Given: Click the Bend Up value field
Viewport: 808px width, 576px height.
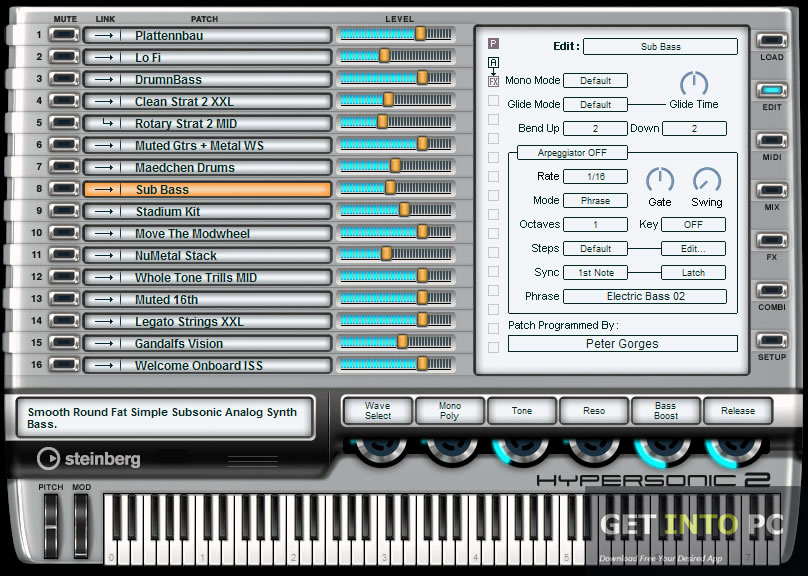Looking at the screenshot, I should (596, 128).
